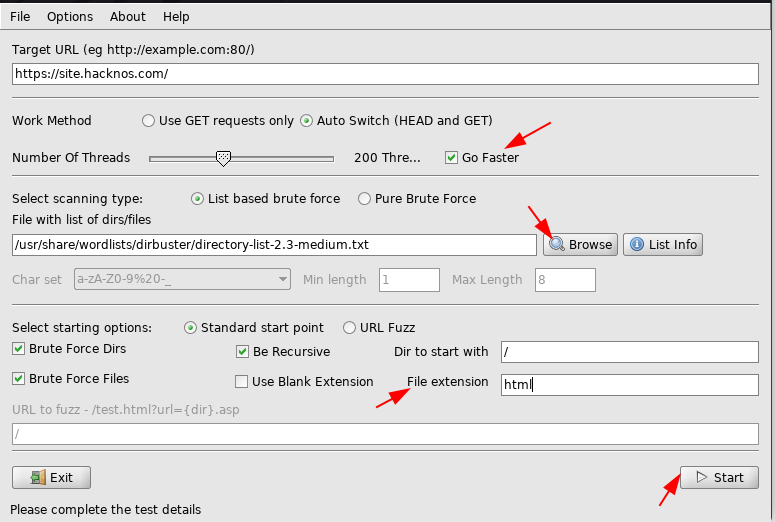The height and width of the screenshot is (522, 775).
Task: Toggle Brute Force Files checkbox
Action: (x=18, y=379)
